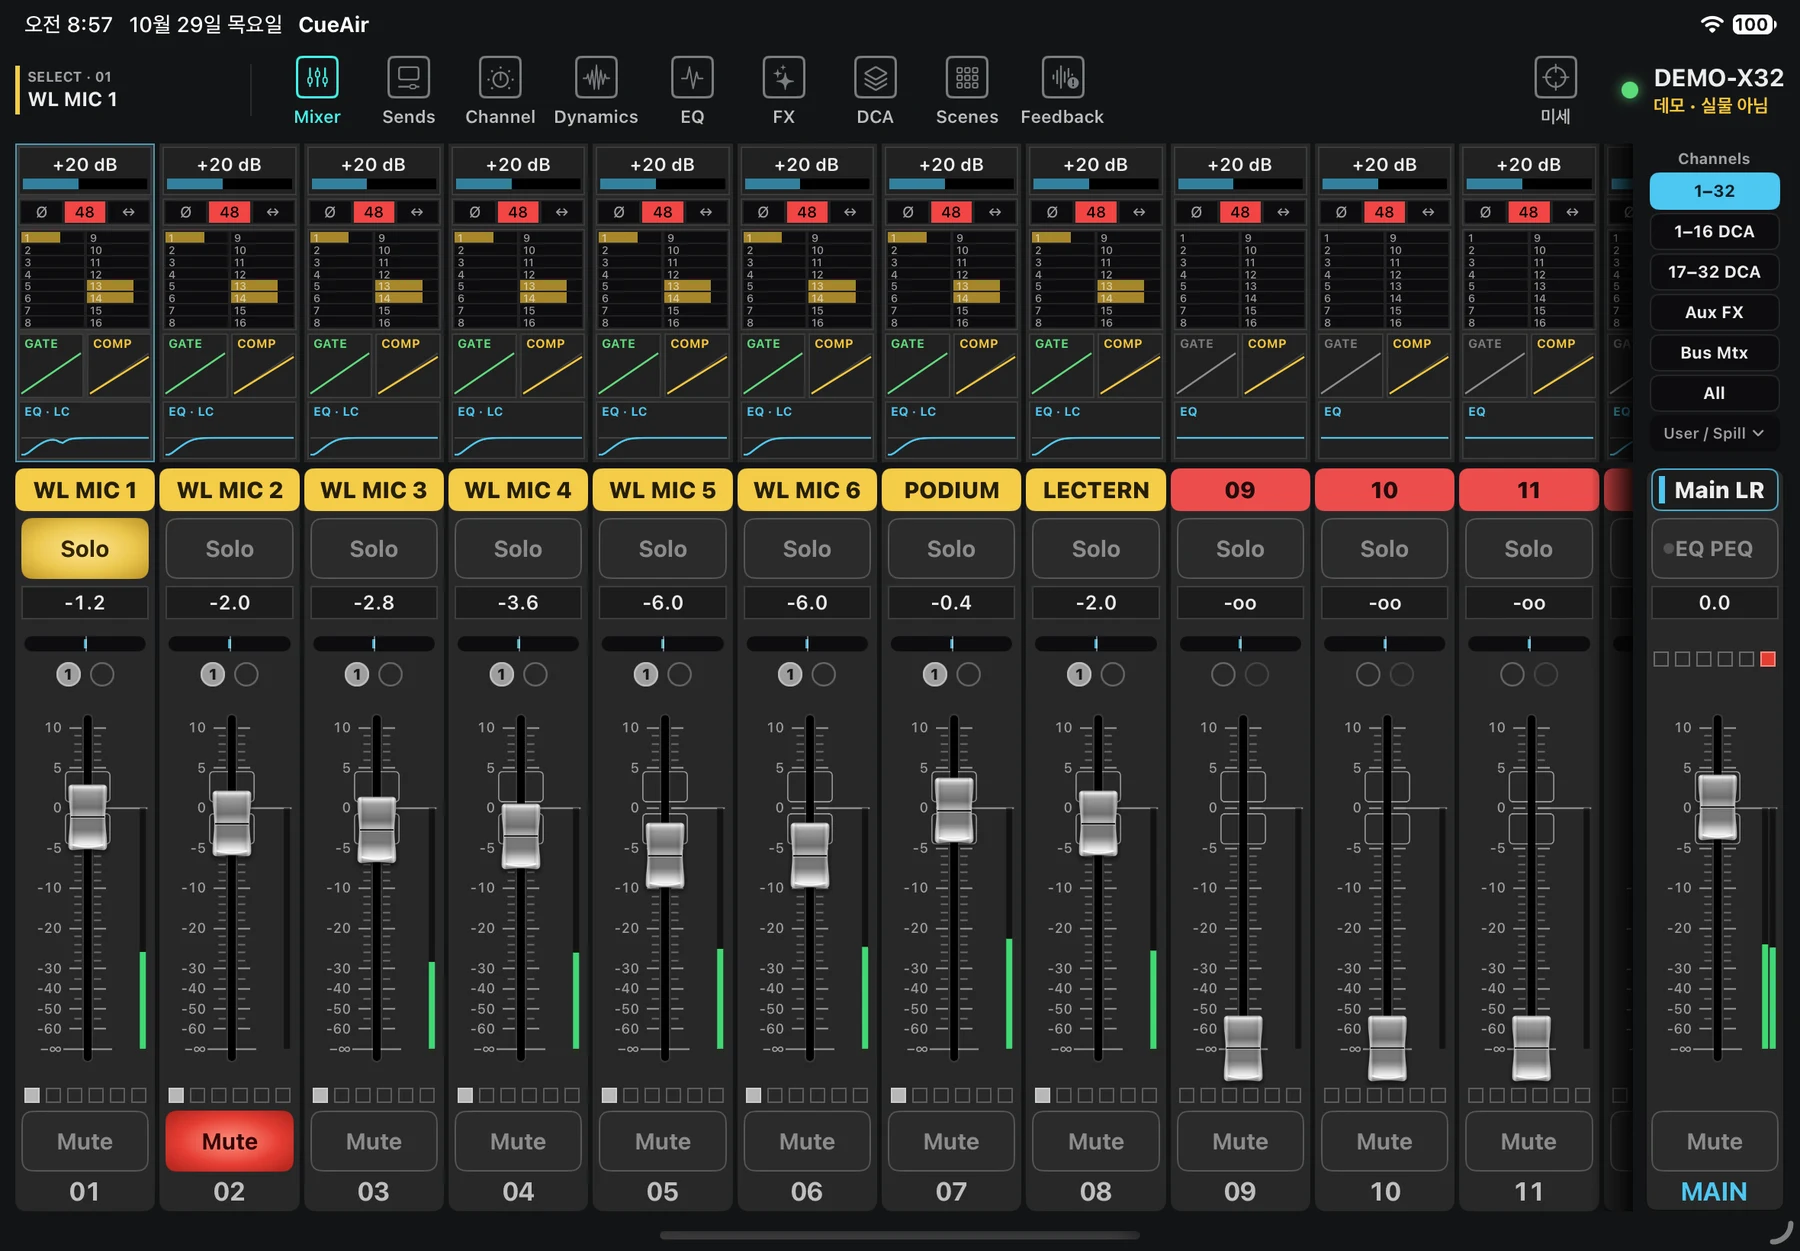
Task: Expand the User / Spill dropdown
Action: click(x=1714, y=433)
